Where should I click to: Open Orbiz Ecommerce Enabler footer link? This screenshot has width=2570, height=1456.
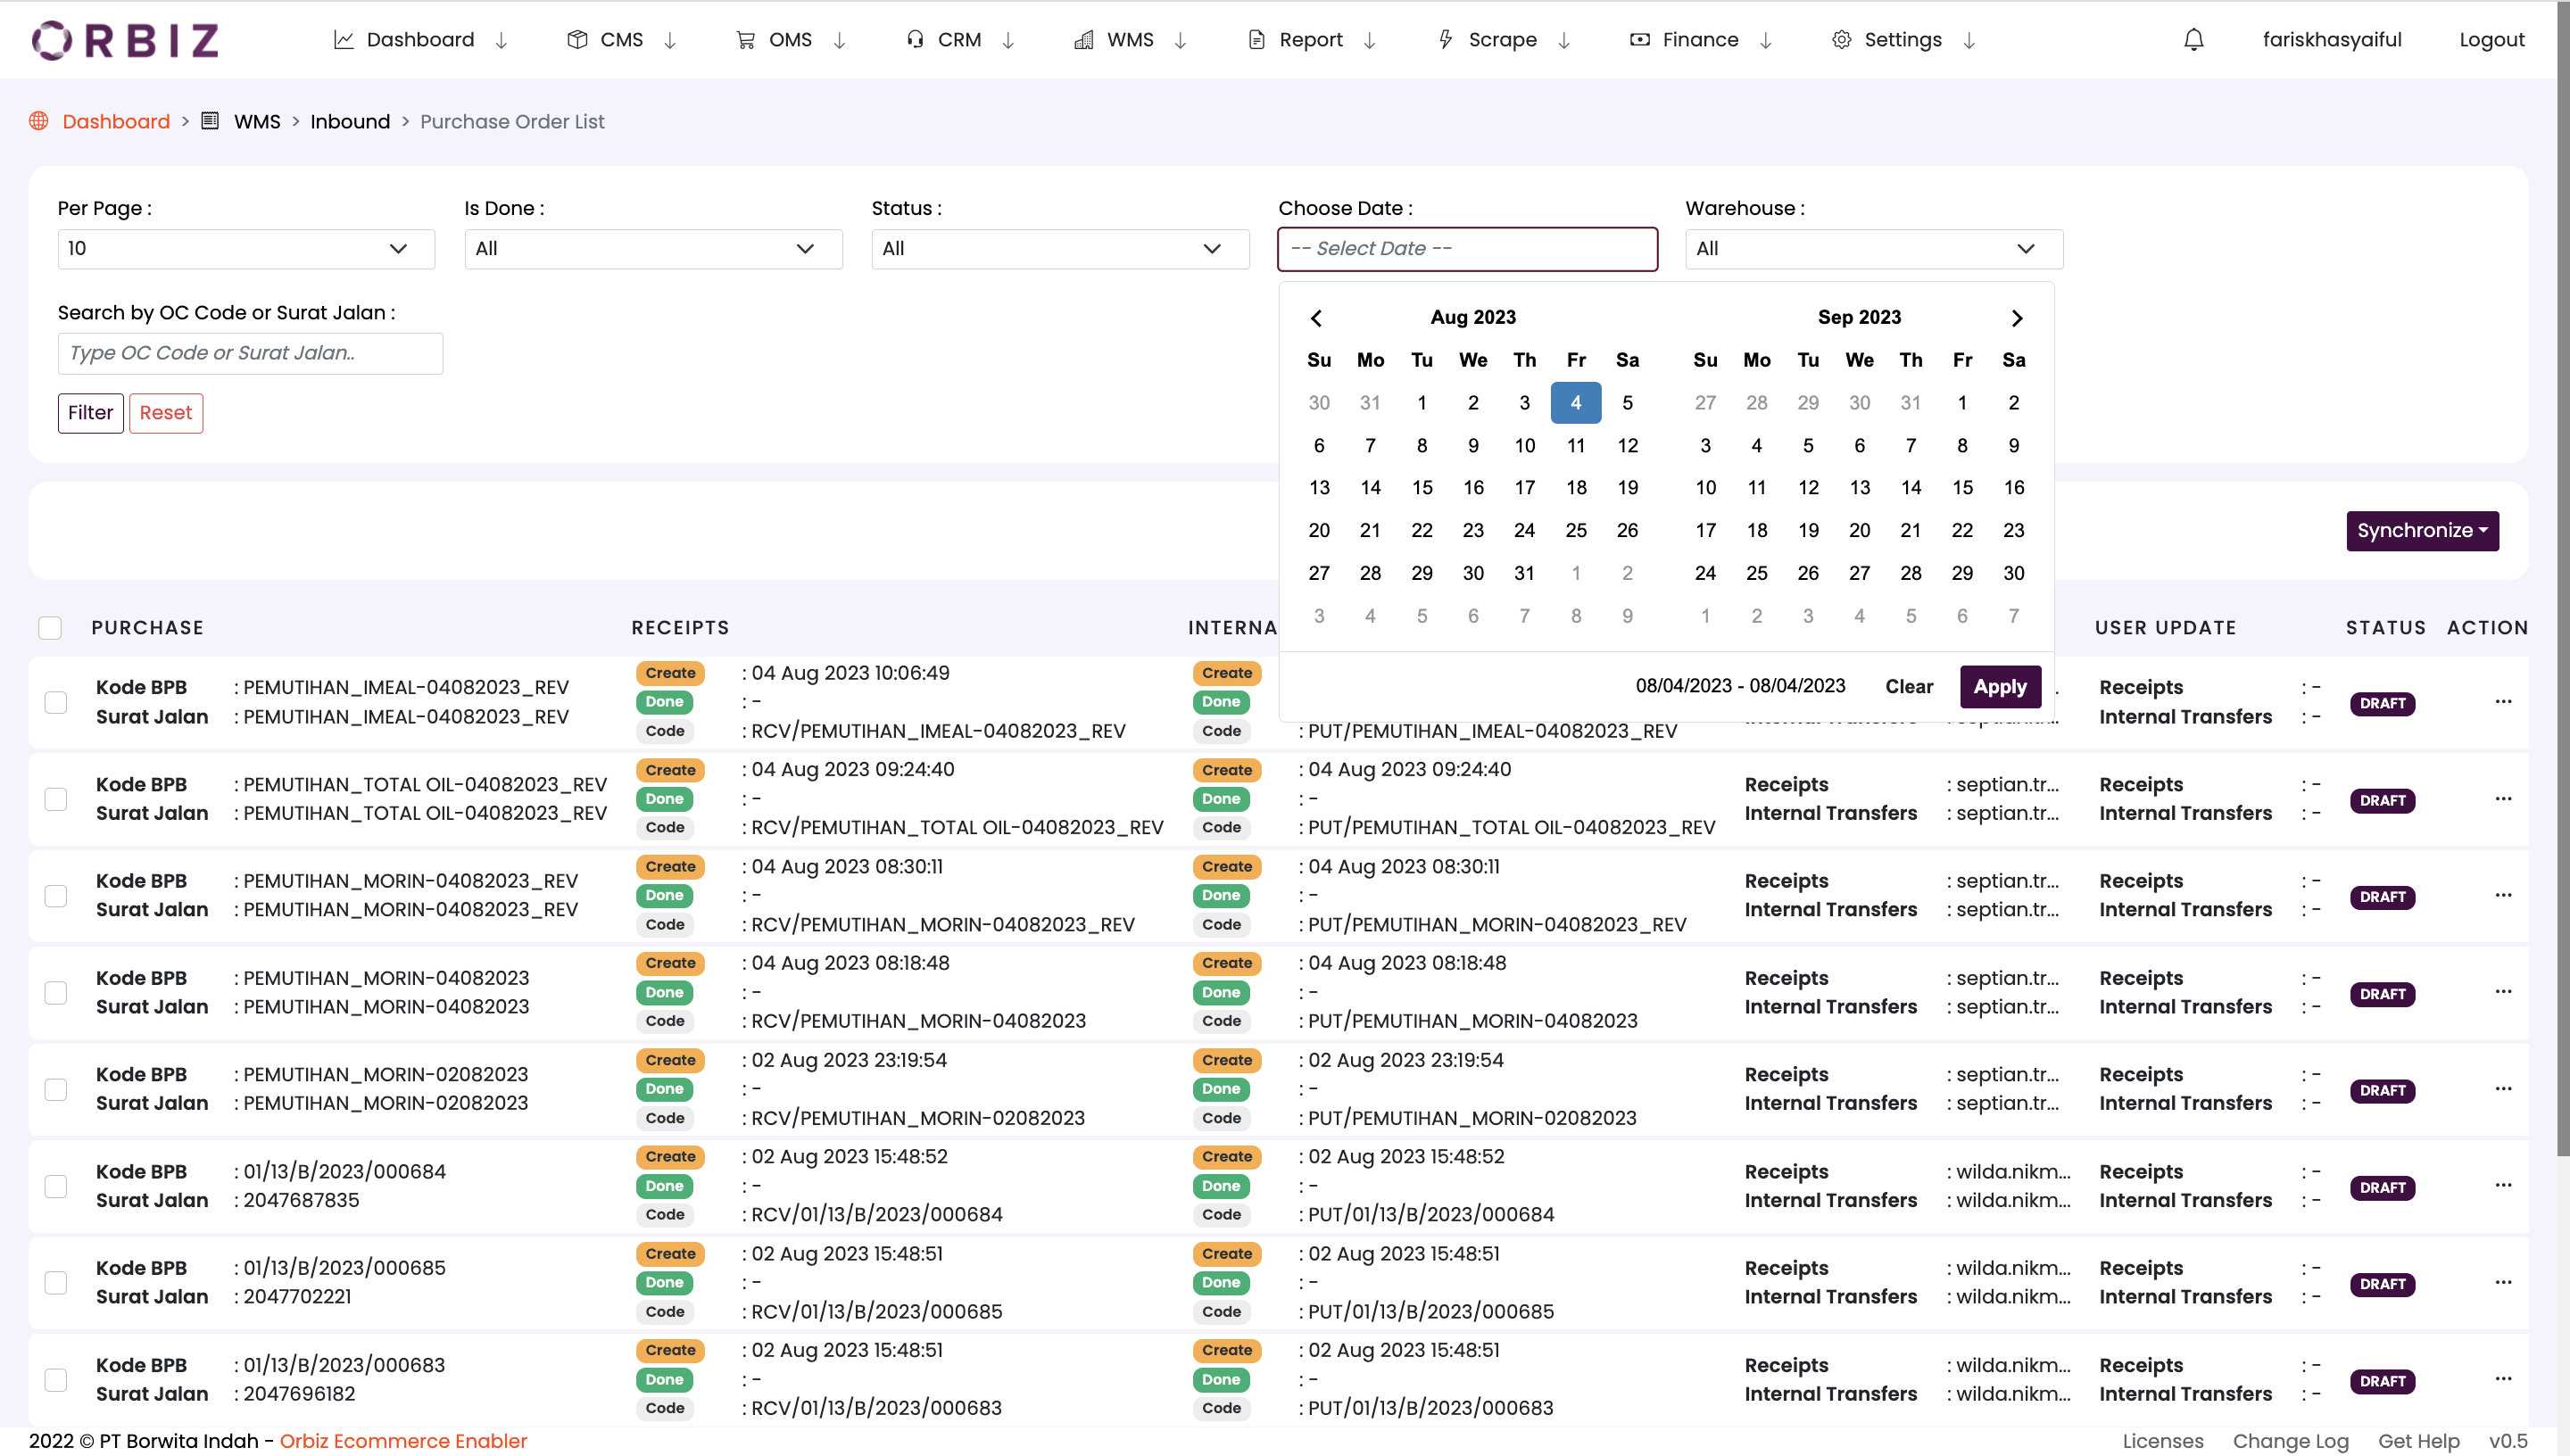coord(403,1441)
